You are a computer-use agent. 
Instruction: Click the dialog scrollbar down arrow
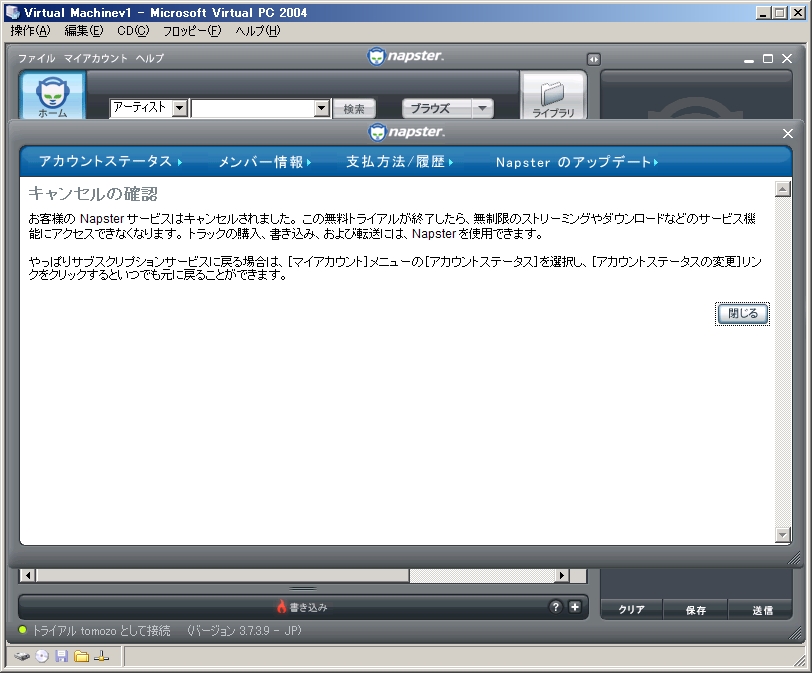tap(782, 534)
